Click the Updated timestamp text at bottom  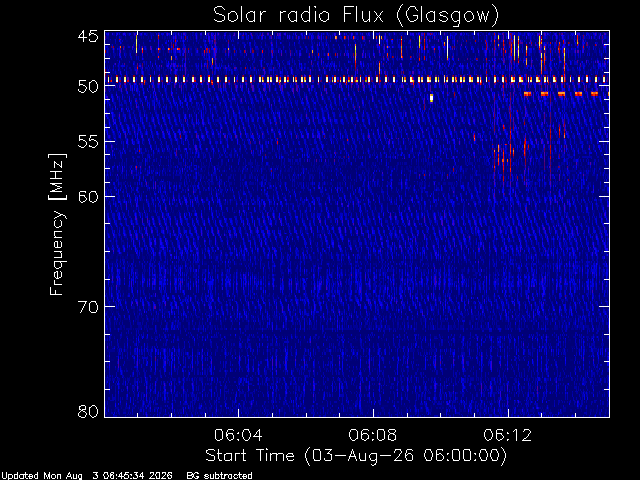[87, 476]
